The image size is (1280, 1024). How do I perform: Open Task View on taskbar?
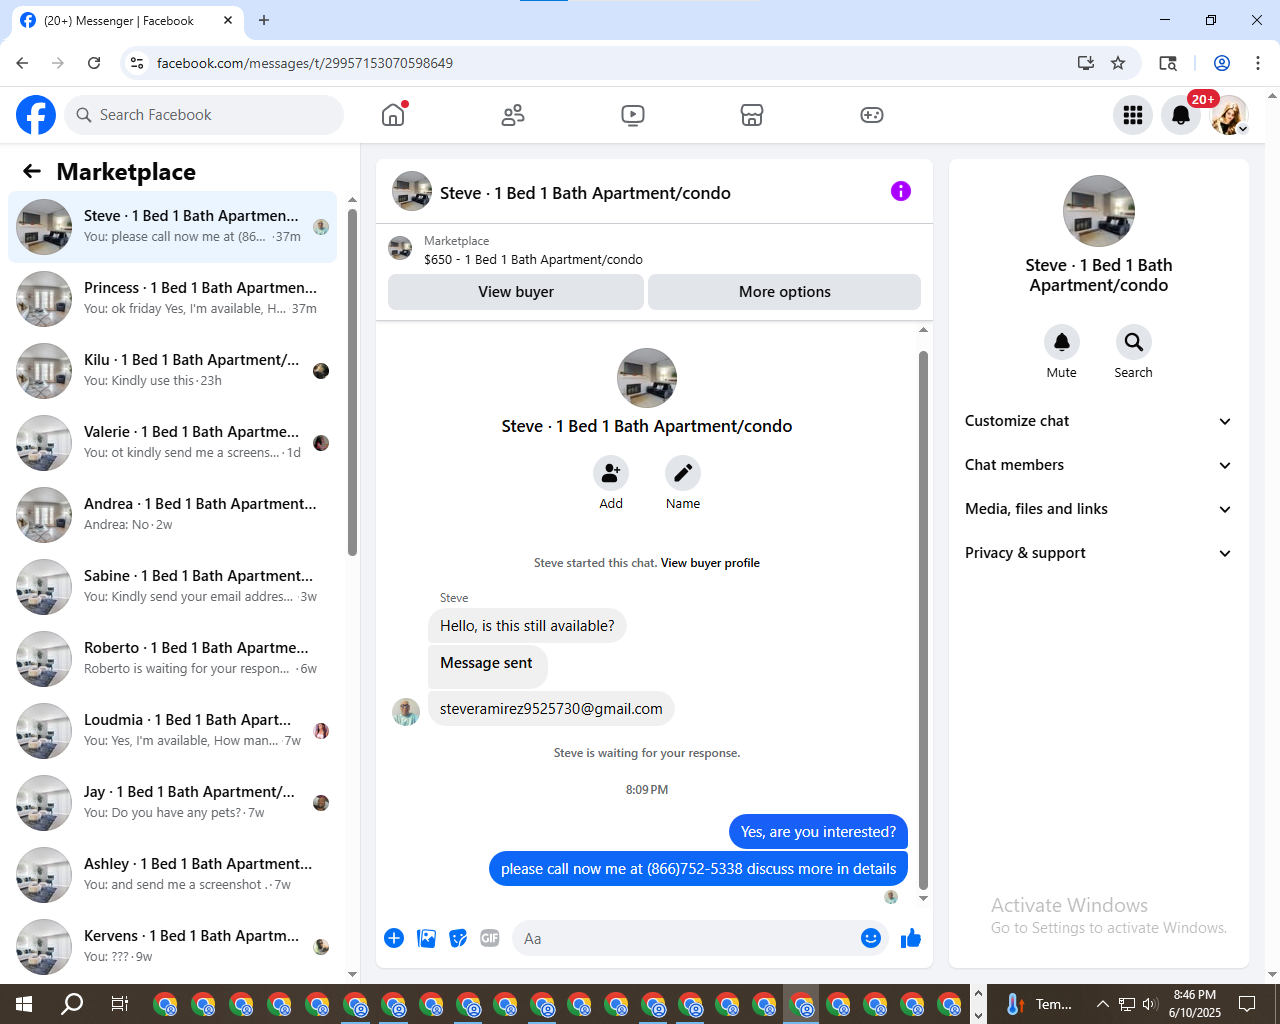pos(120,1004)
